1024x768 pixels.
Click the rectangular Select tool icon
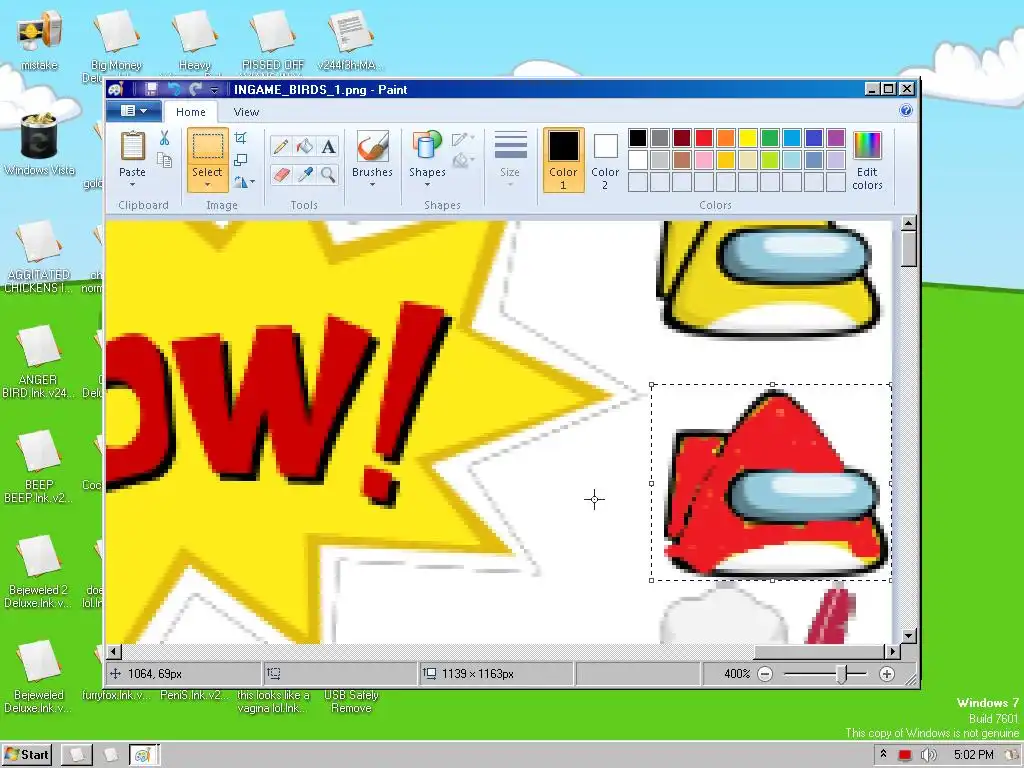point(208,146)
